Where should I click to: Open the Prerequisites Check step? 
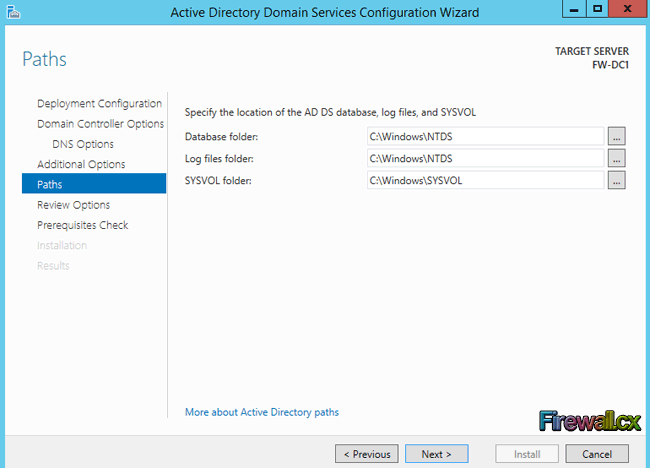click(x=82, y=225)
